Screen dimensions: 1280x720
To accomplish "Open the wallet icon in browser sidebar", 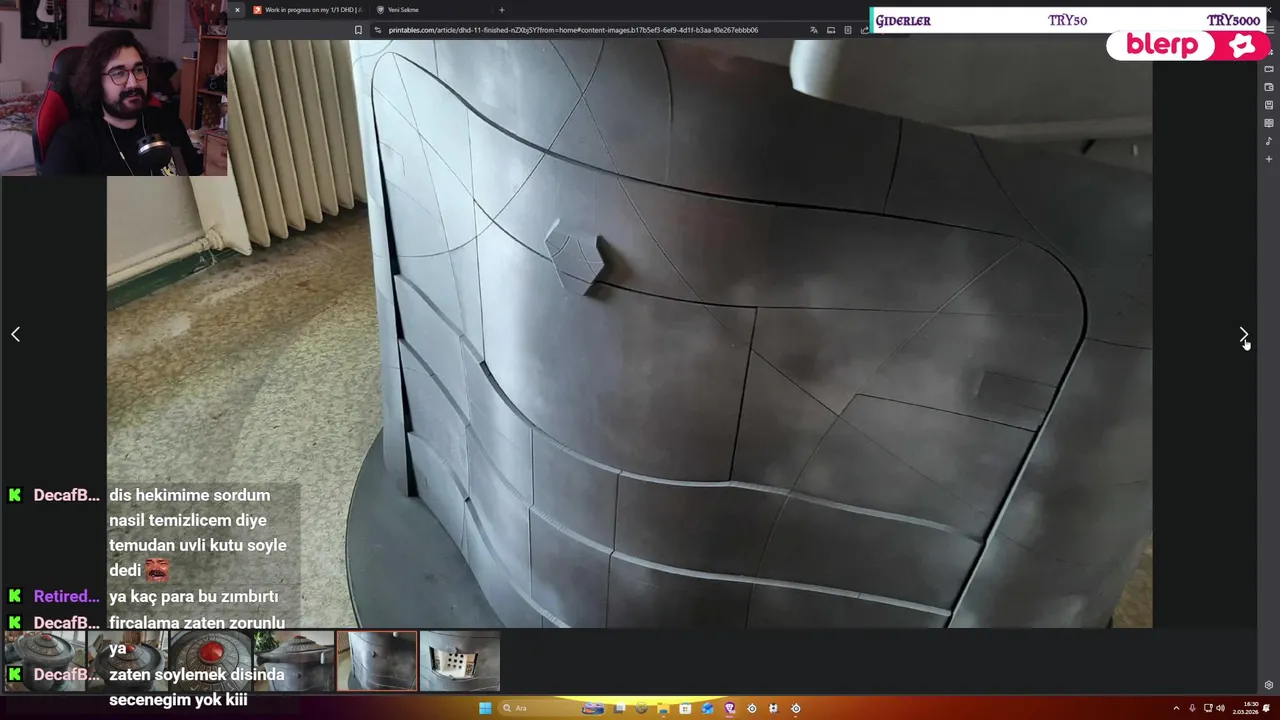I will tap(1269, 87).
